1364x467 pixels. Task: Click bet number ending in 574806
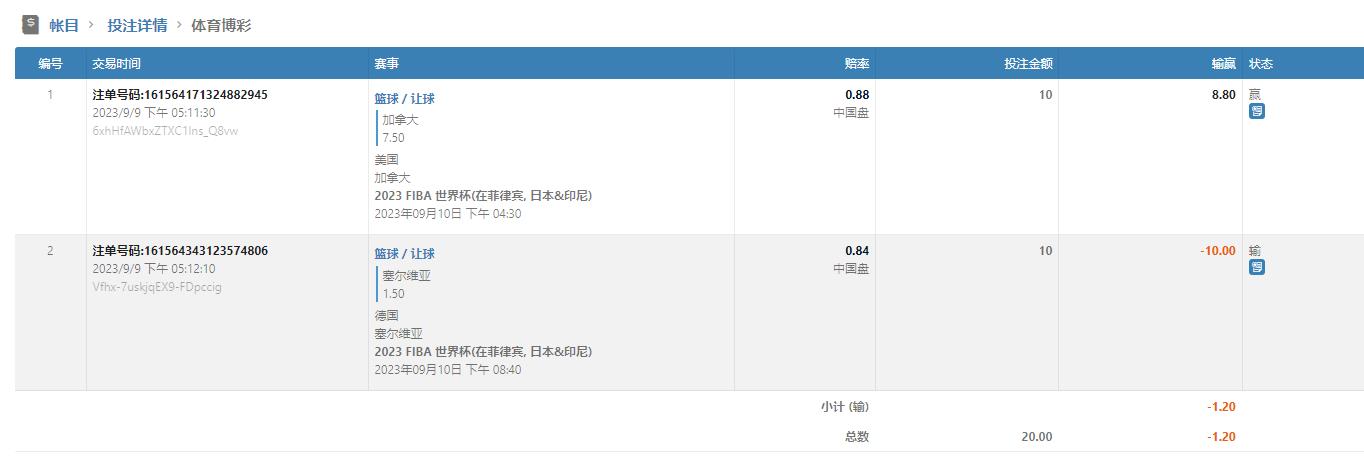tap(180, 251)
